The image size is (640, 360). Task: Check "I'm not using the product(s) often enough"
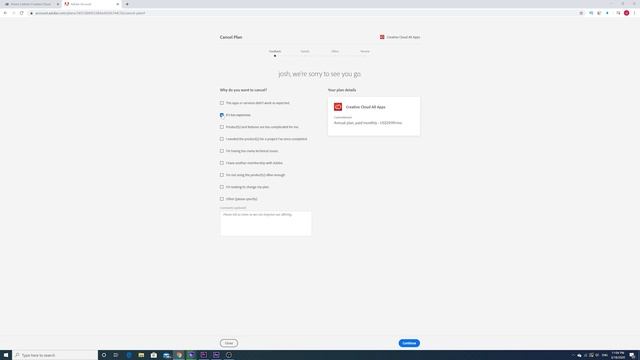click(x=222, y=175)
